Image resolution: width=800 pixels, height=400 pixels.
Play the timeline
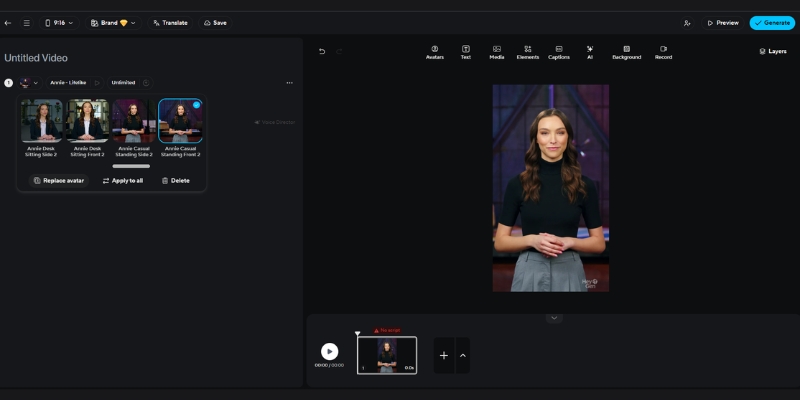pyautogui.click(x=330, y=352)
